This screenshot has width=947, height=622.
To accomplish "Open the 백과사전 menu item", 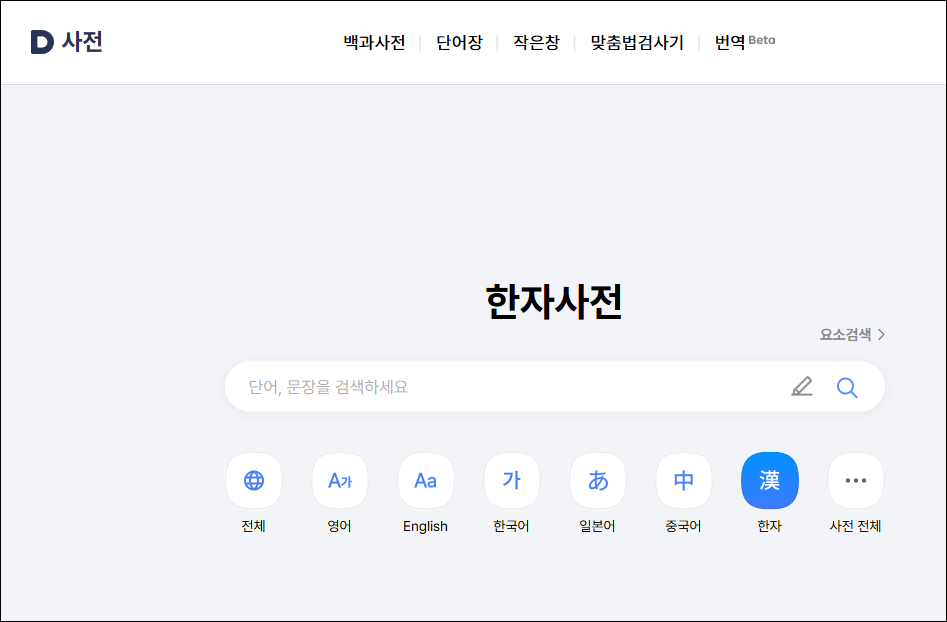I will [x=374, y=42].
